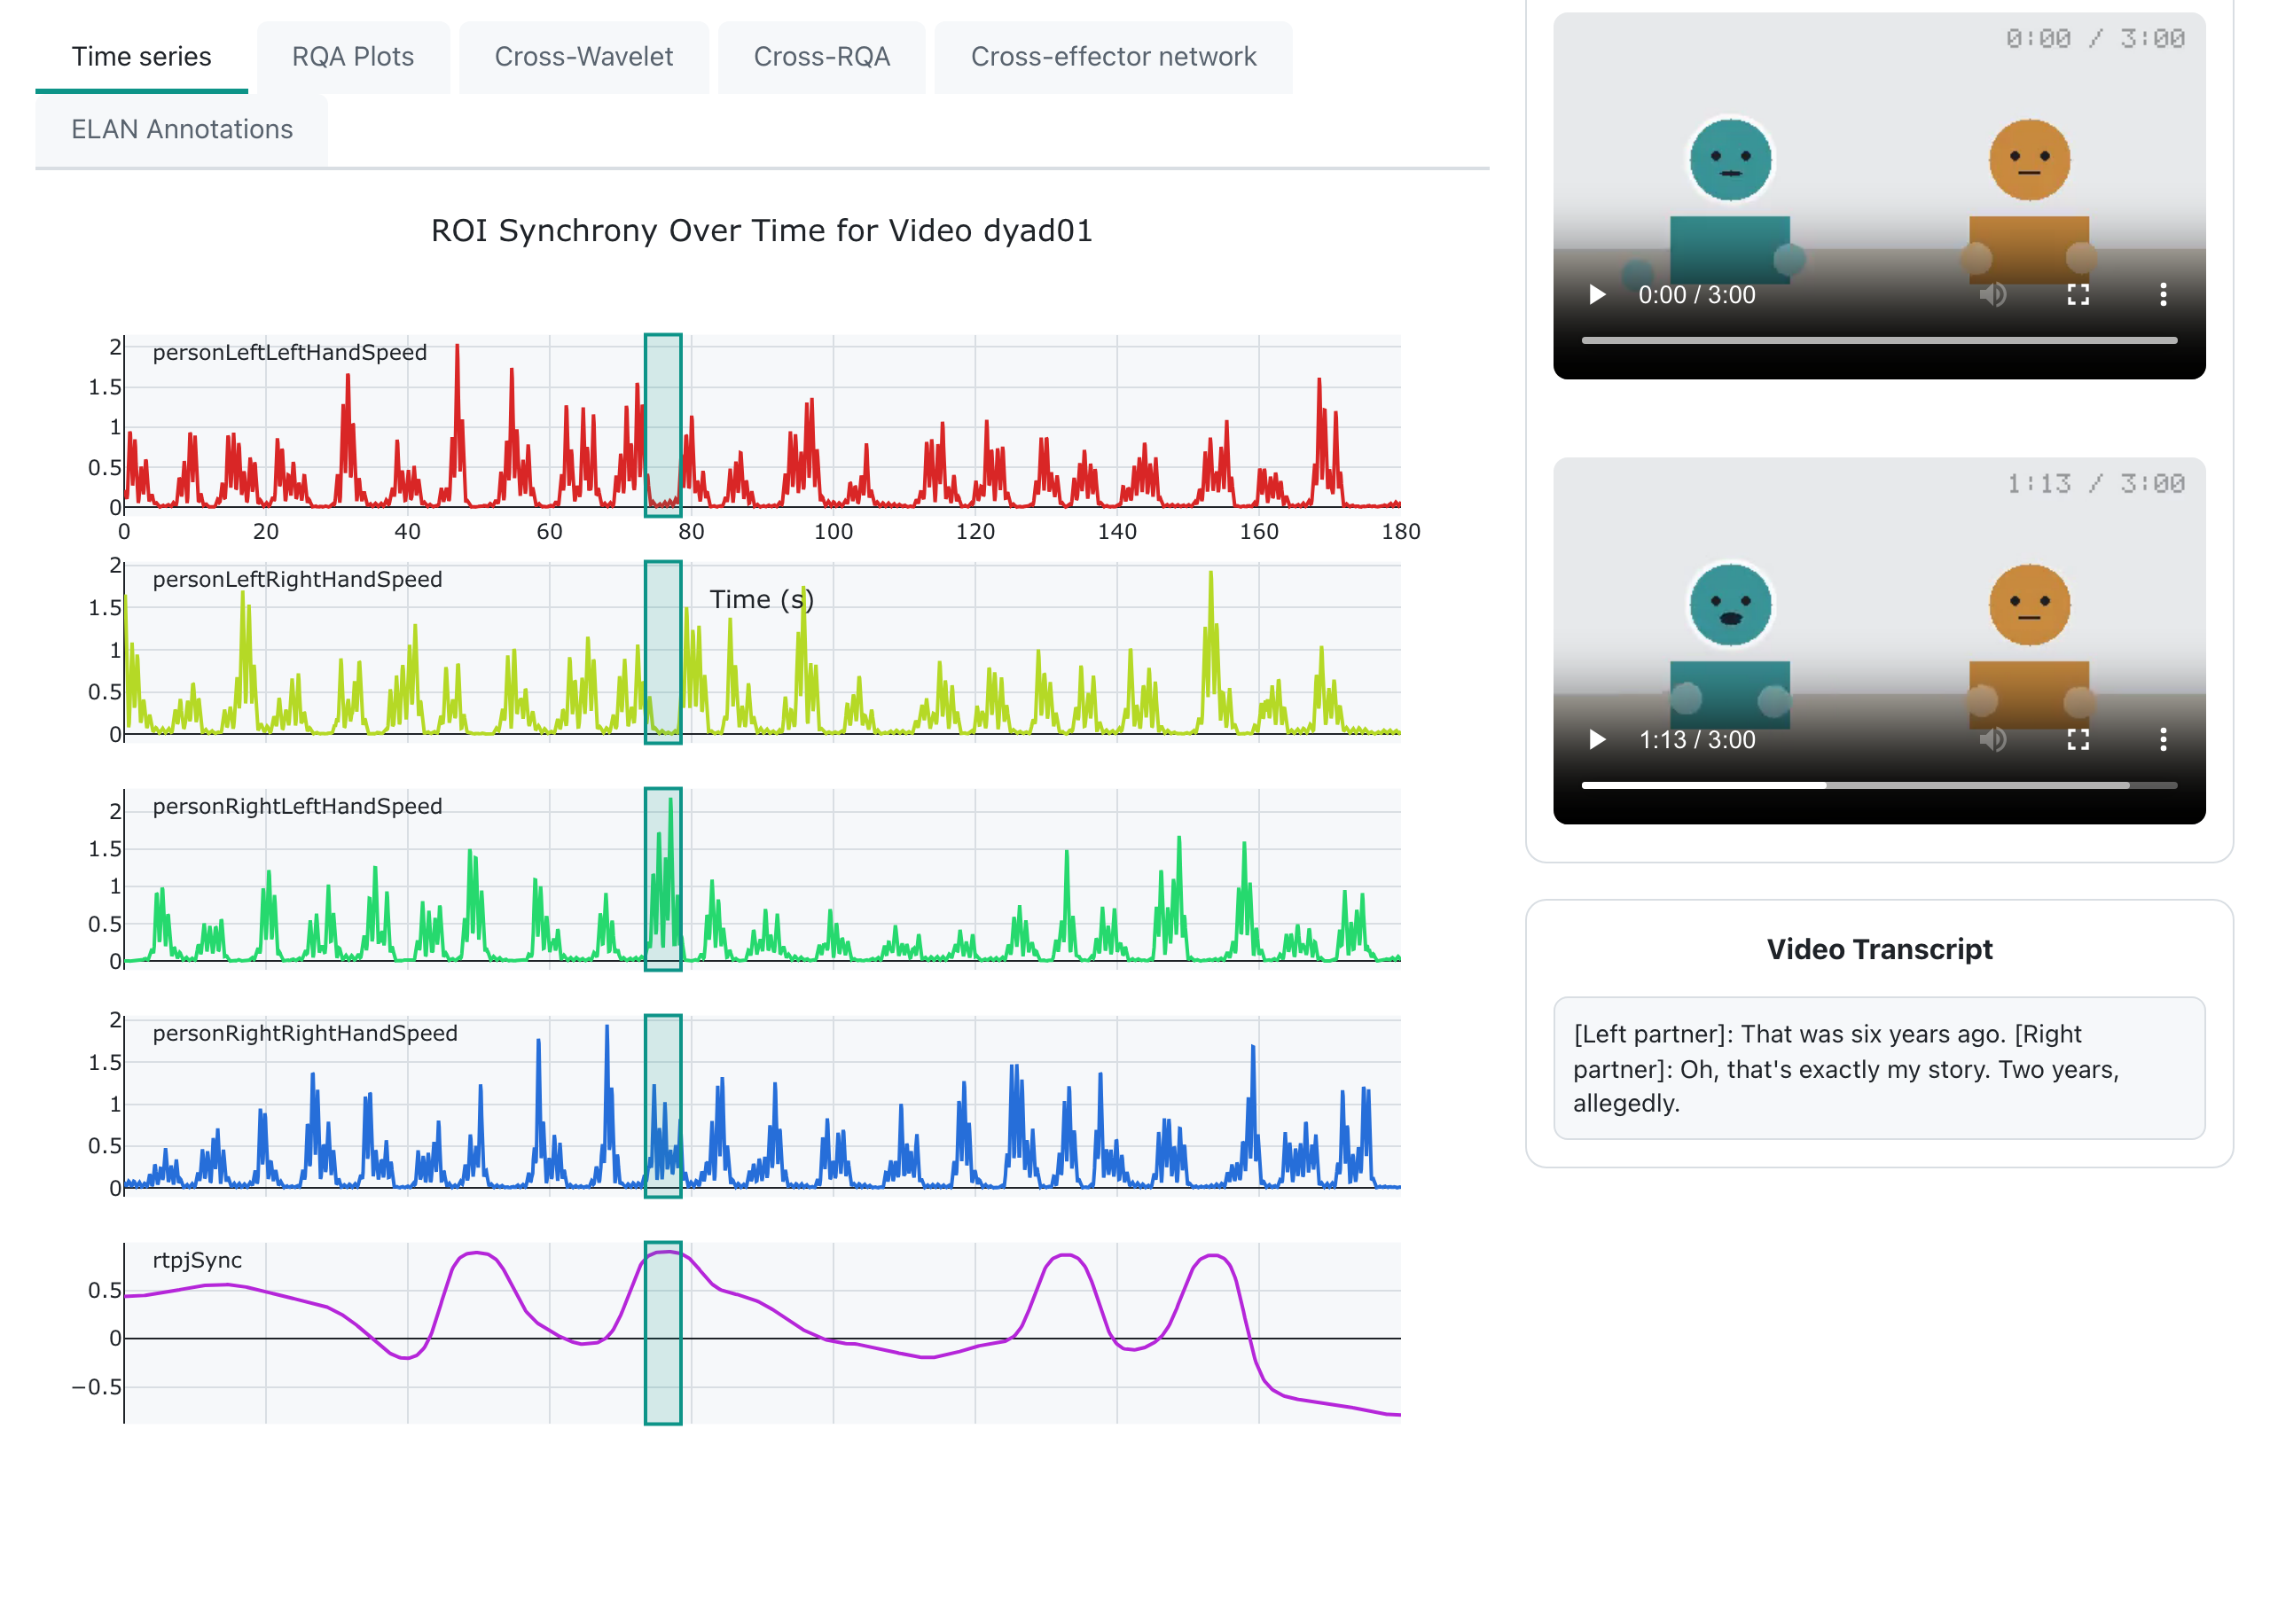Click the personLeftRightHandSpeed plot label
The height and width of the screenshot is (1624, 2270).
(297, 580)
